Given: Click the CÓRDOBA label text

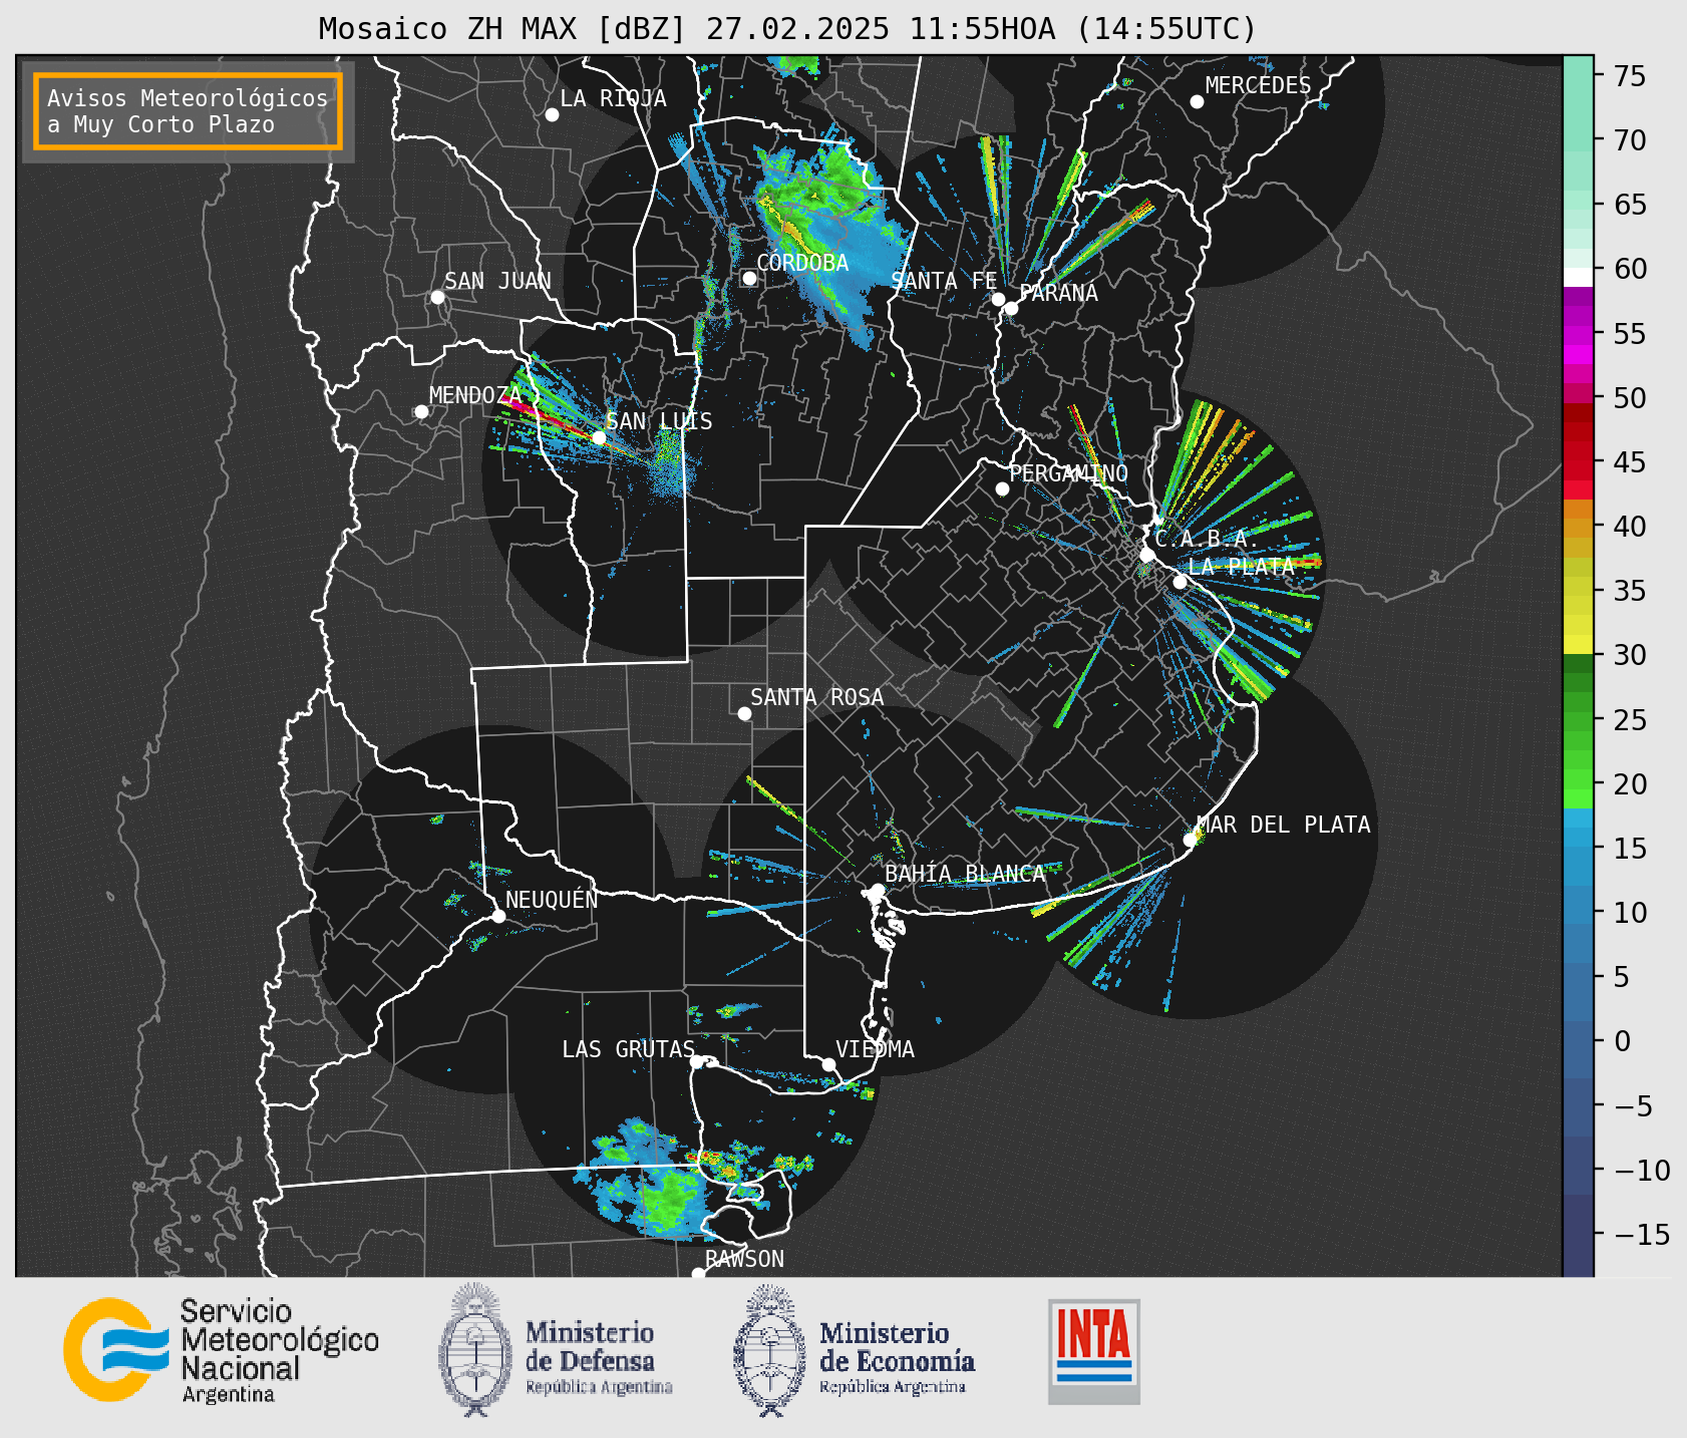Looking at the screenshot, I should click(803, 263).
